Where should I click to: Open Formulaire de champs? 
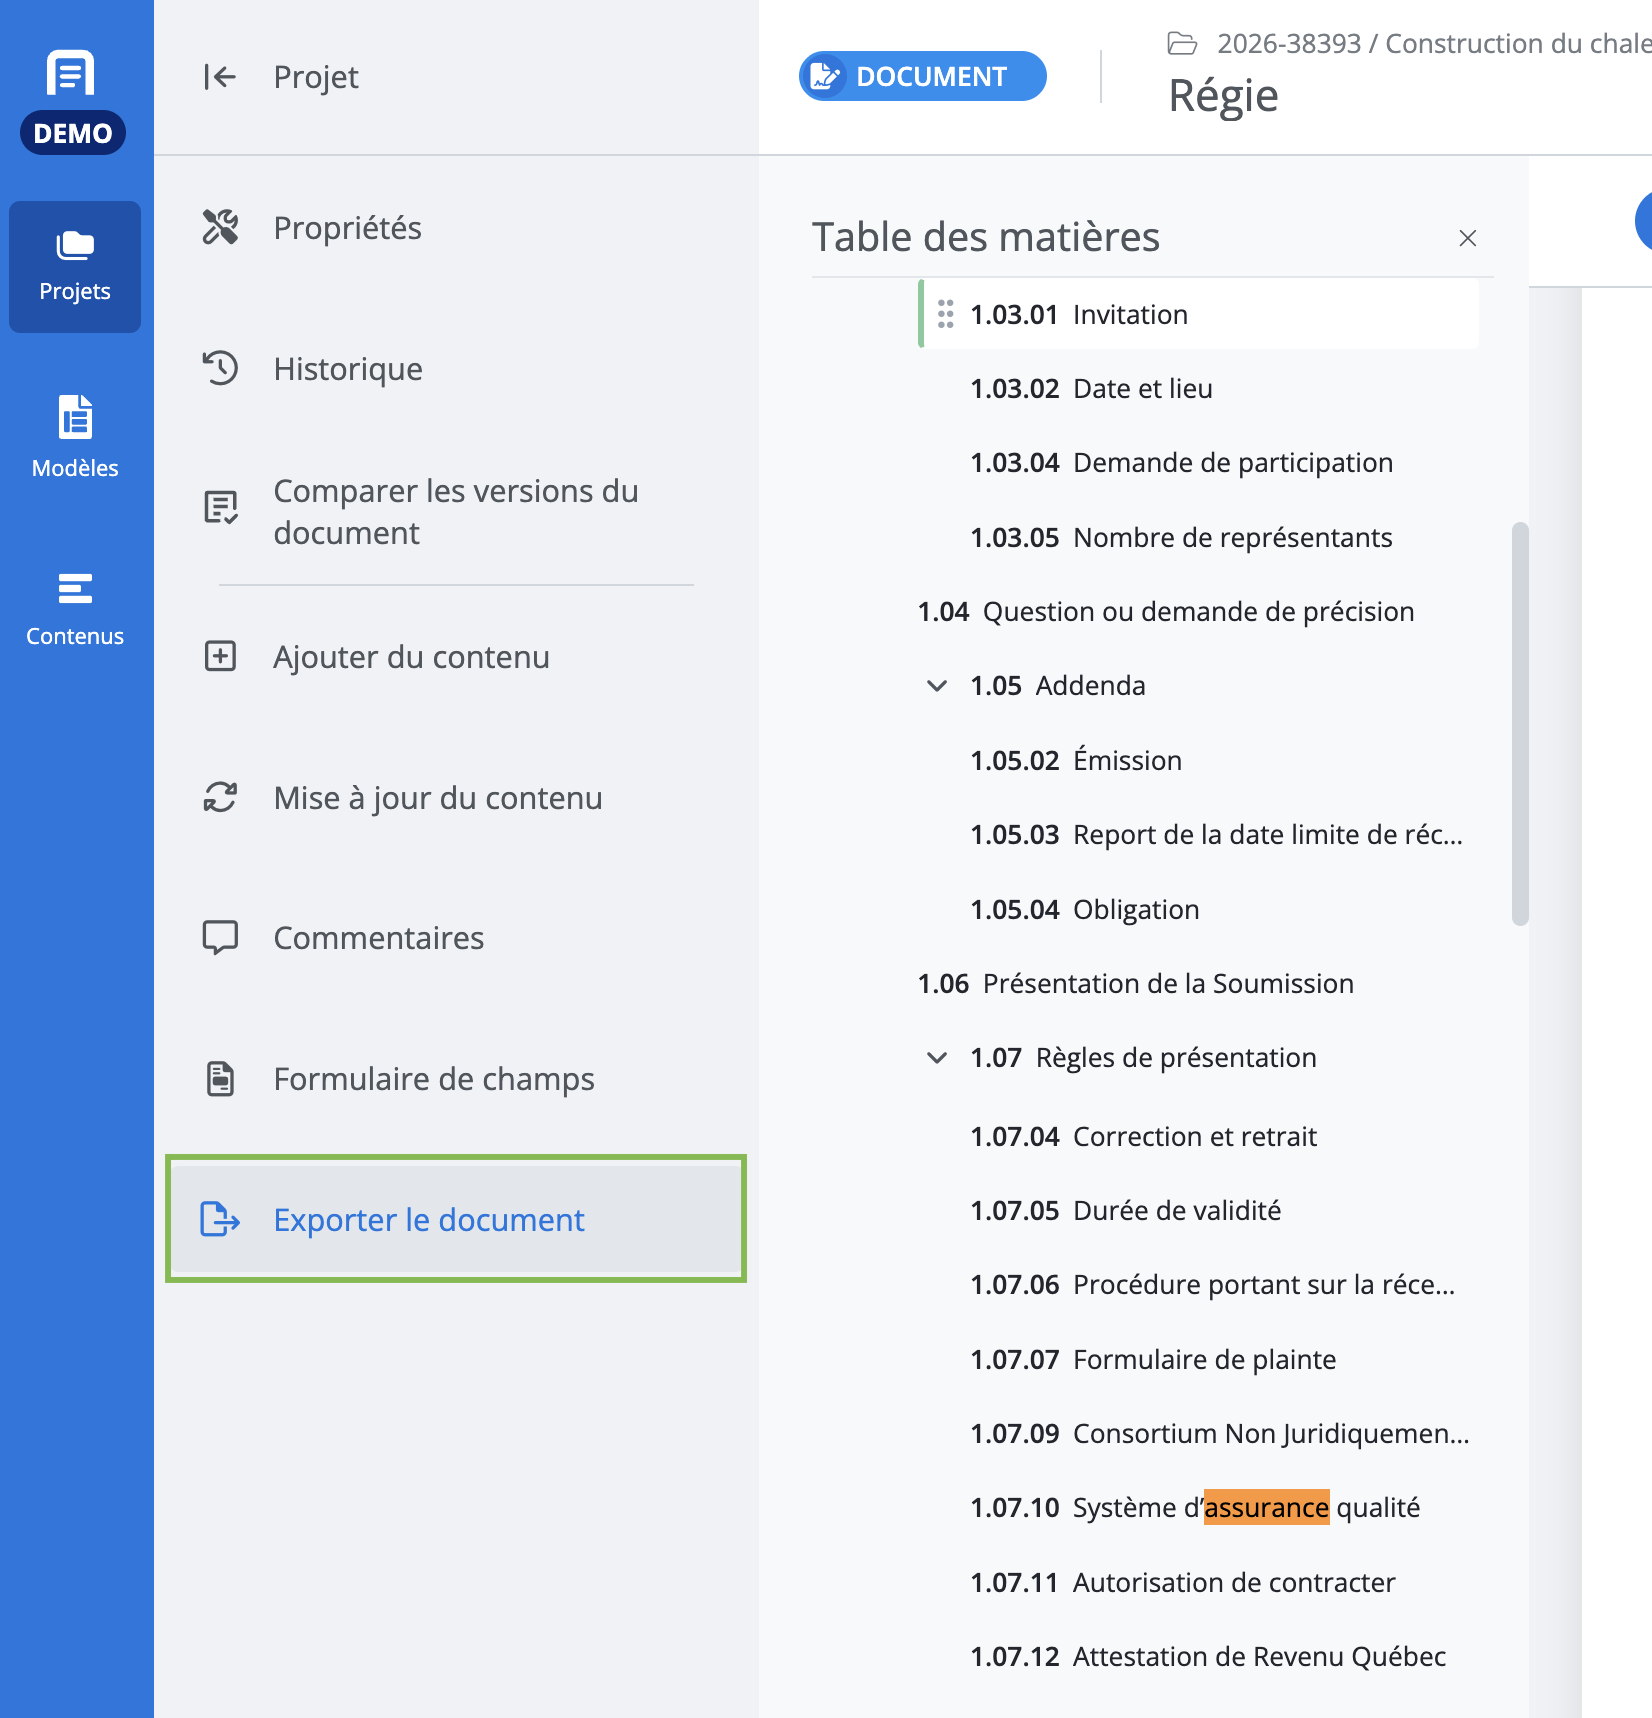(456, 1079)
